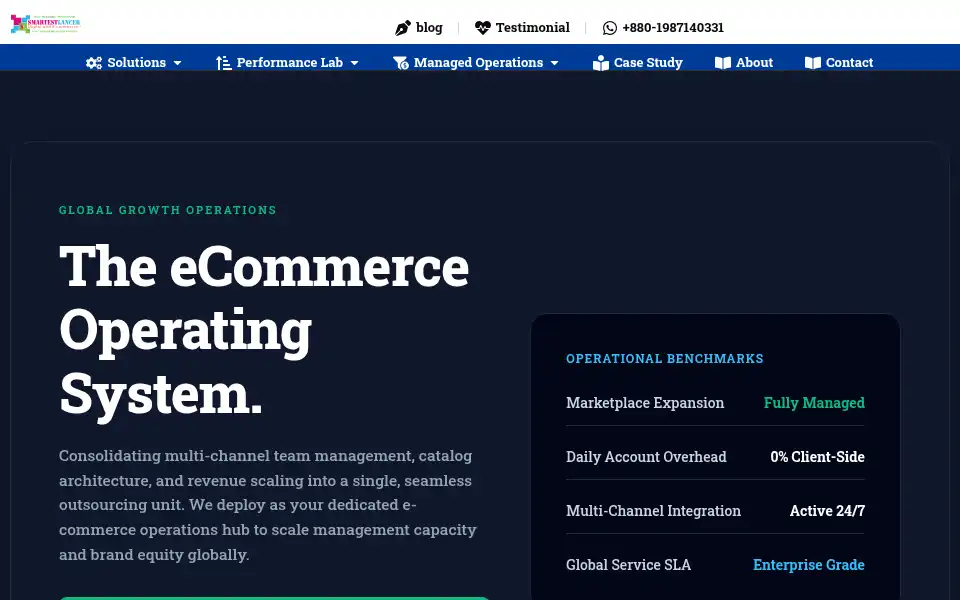960x600 pixels.
Task: Call the +880-1987140331 phone number
Action: tap(673, 28)
